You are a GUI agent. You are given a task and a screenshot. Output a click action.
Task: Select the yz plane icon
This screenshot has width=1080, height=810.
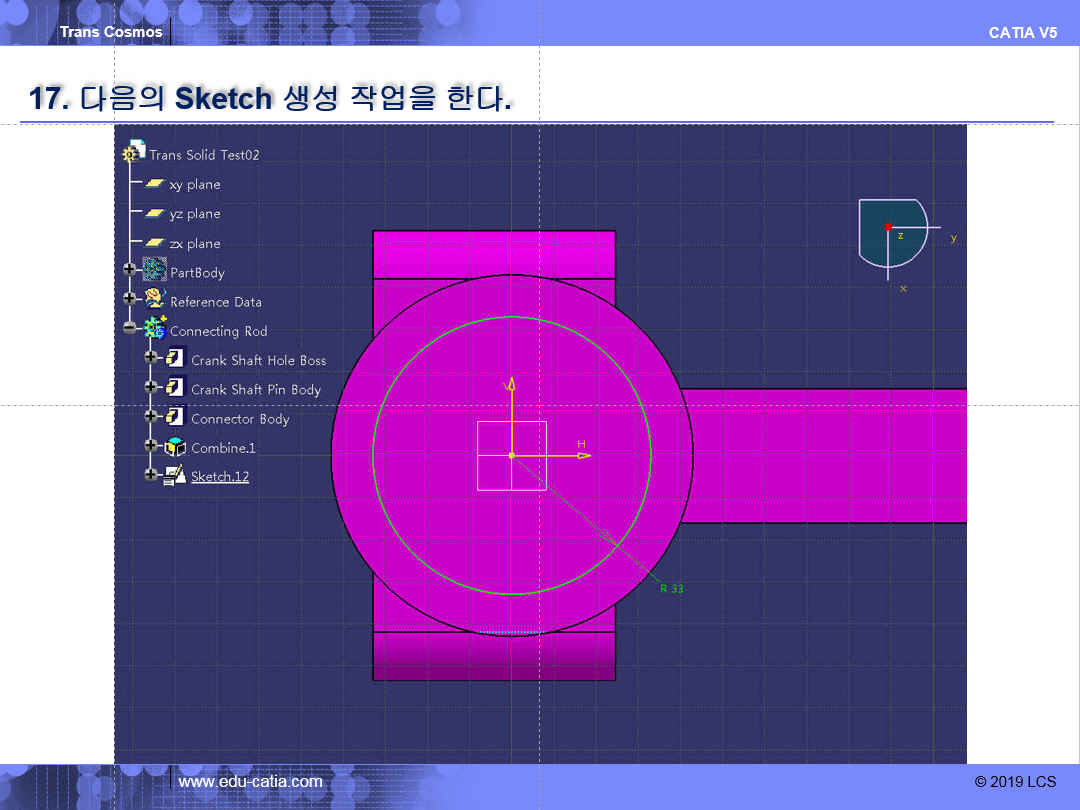click(x=154, y=213)
